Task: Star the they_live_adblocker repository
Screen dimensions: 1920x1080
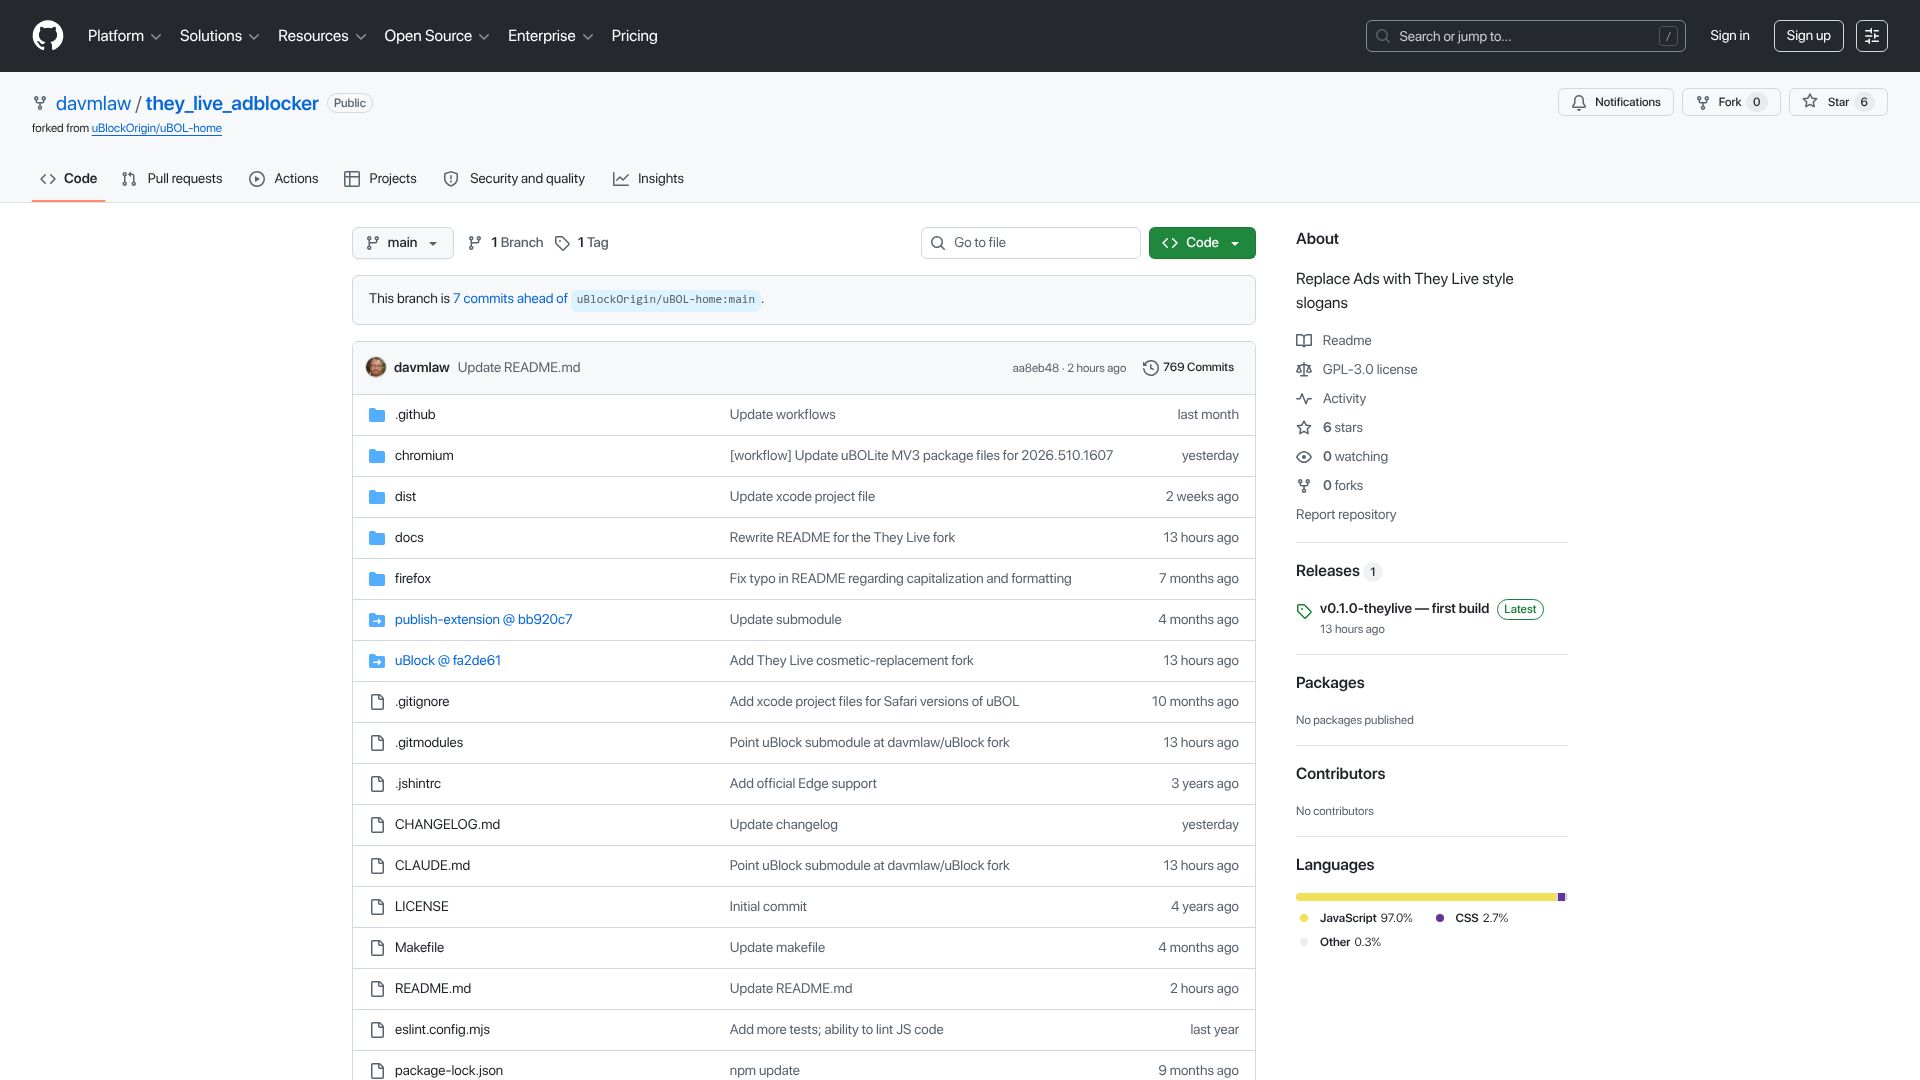Action: pos(1837,102)
